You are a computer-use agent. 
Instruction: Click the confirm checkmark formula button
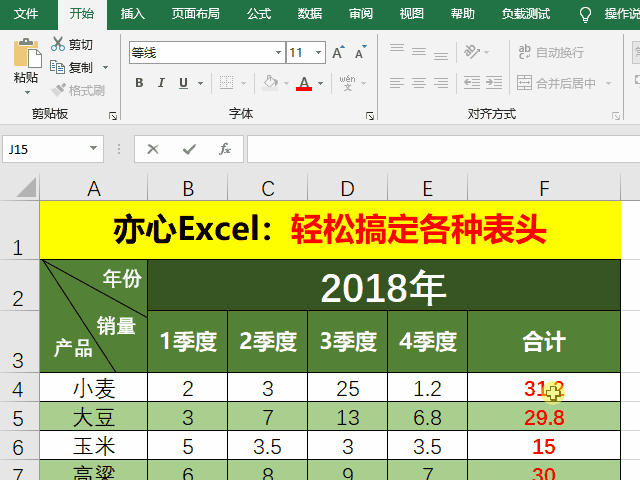pos(189,149)
